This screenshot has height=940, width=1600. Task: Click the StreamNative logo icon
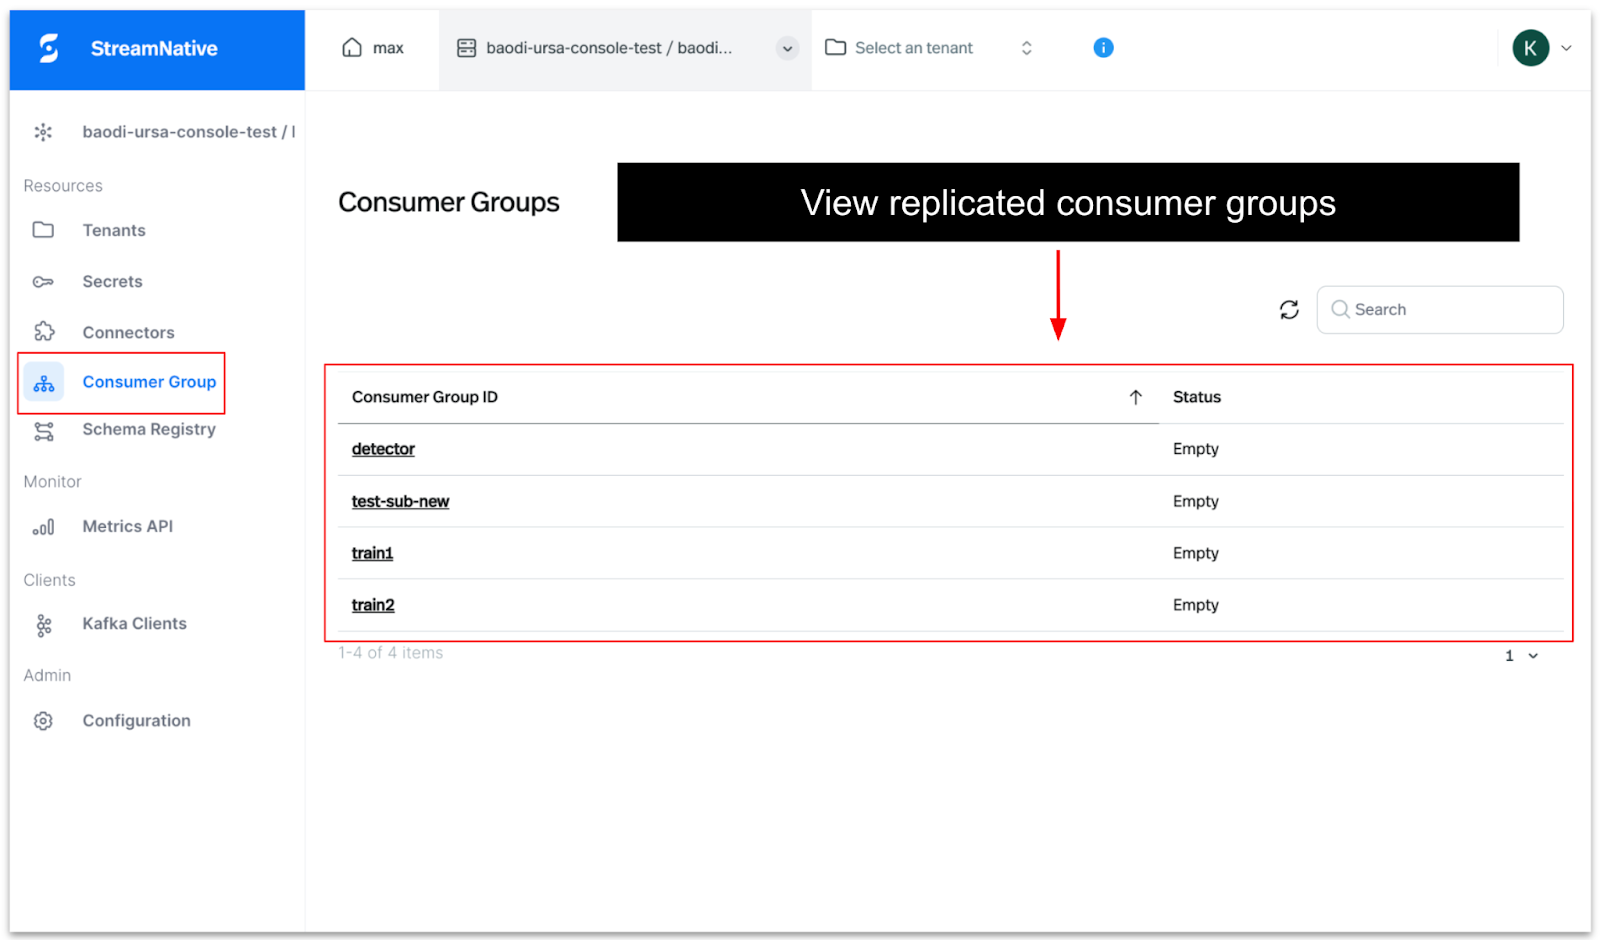pos(49,48)
